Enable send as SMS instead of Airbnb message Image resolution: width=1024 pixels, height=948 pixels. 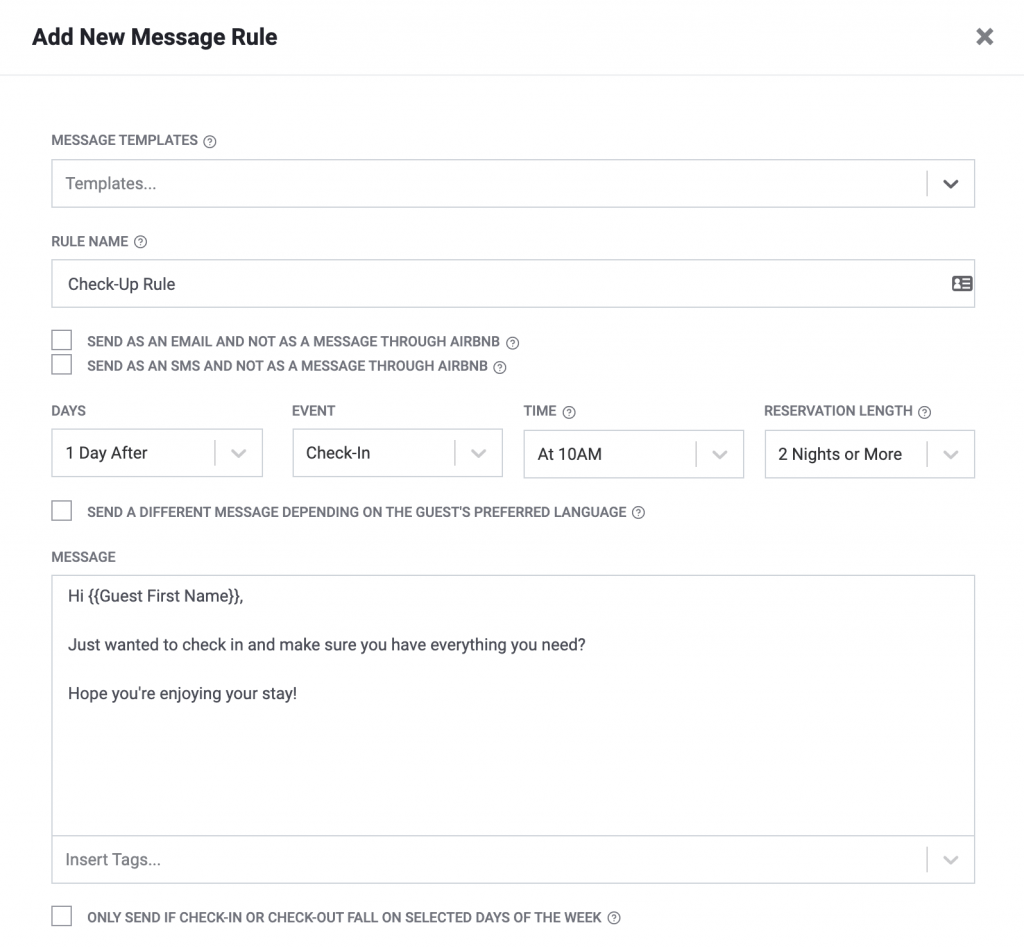click(61, 364)
